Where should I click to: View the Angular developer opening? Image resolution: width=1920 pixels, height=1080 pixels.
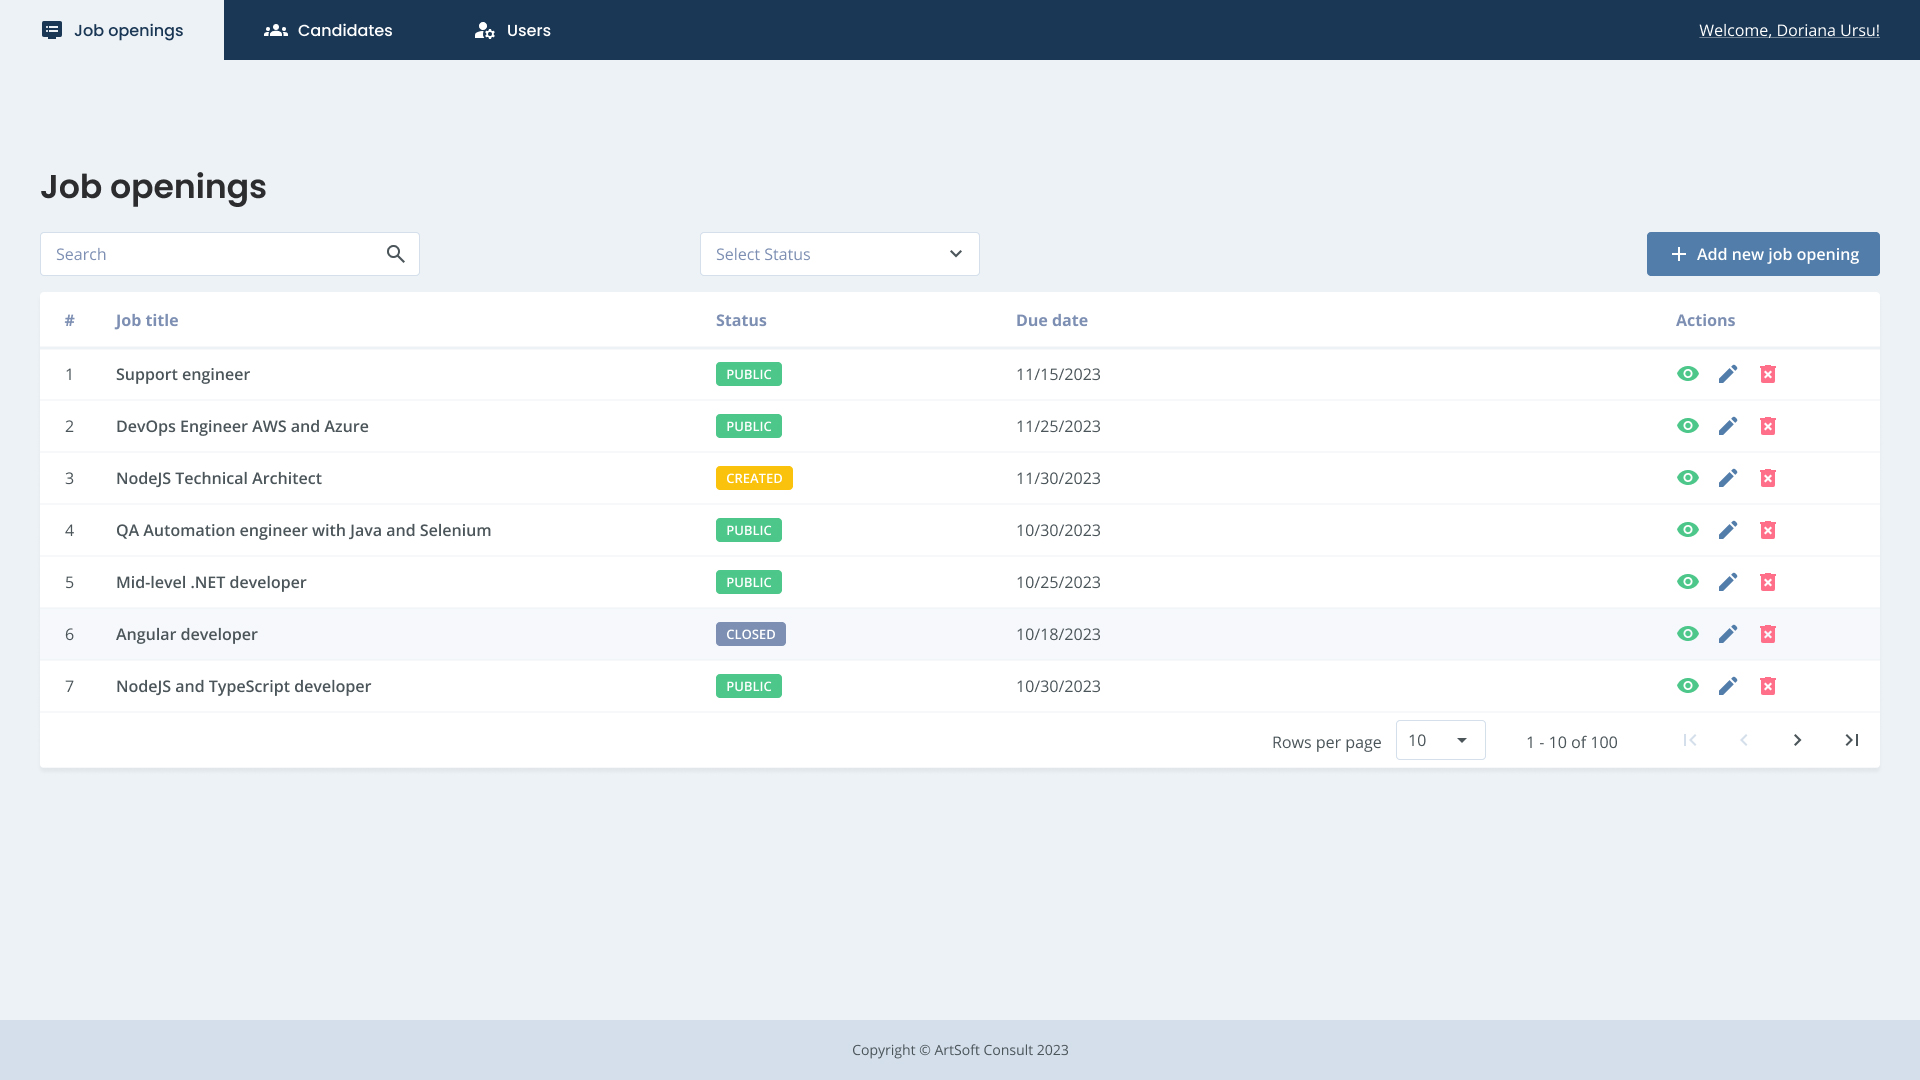click(1688, 634)
